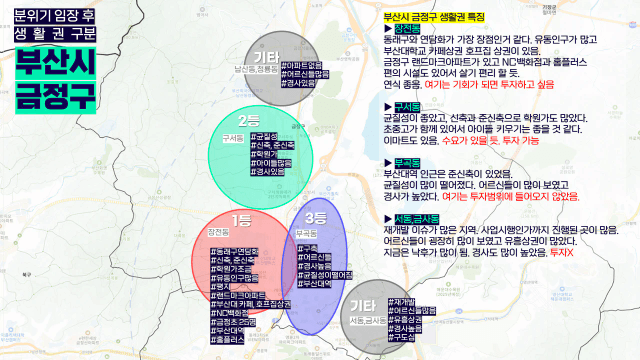Select the yellow 부산시 금정구 생활권 특징 title
The height and width of the screenshot is (360, 640).
[434, 17]
